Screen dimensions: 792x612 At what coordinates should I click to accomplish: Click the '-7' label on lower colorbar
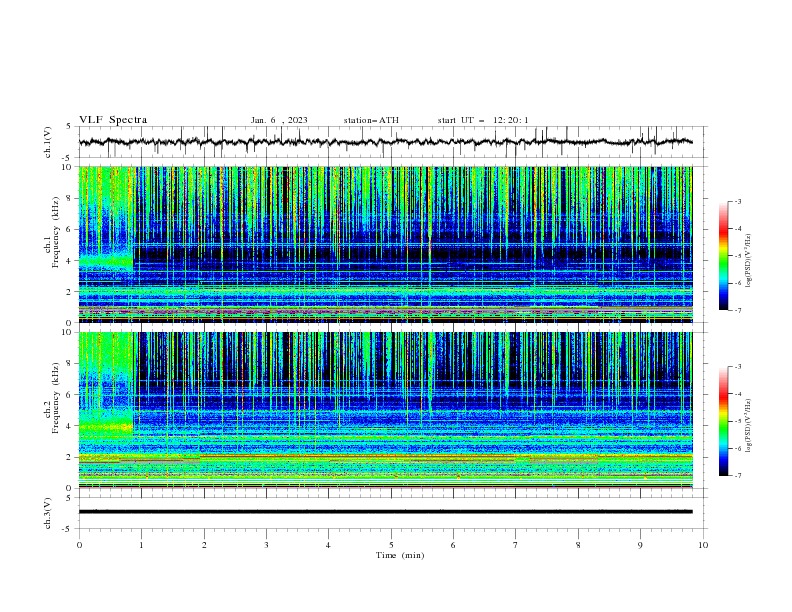click(x=737, y=476)
